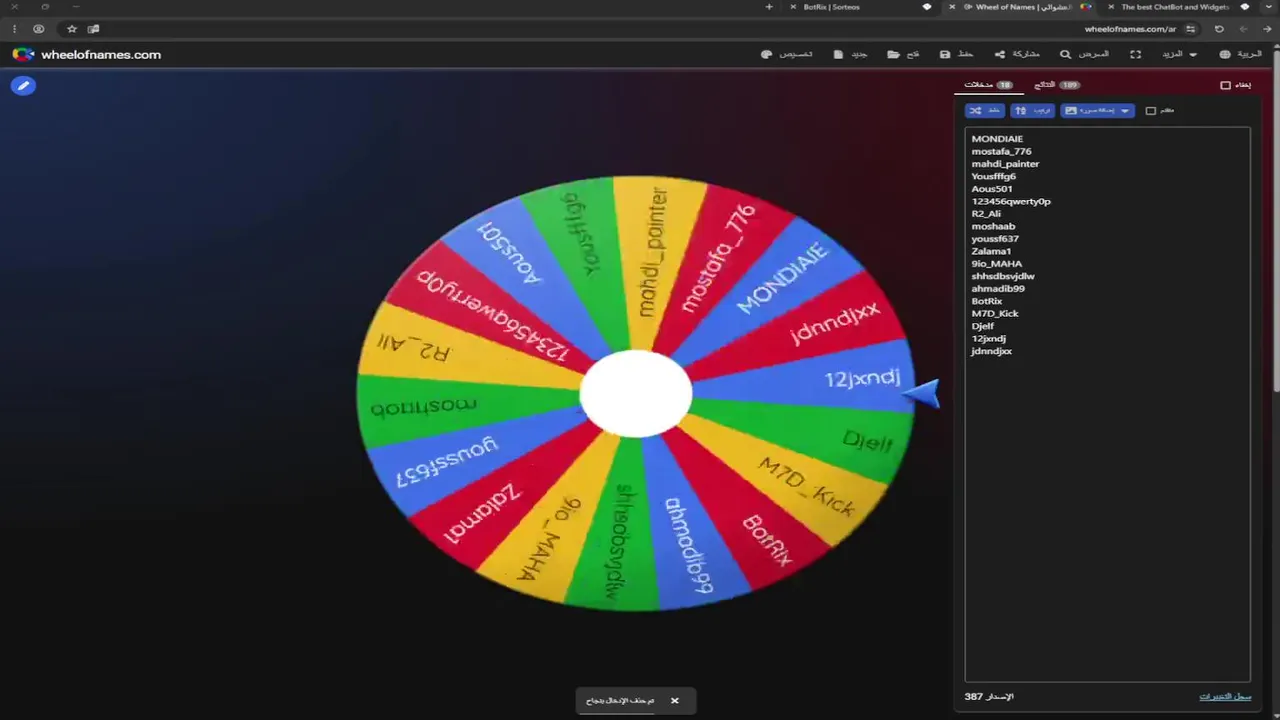
Task: Click Djelf in the entries list
Action: [x=982, y=326]
